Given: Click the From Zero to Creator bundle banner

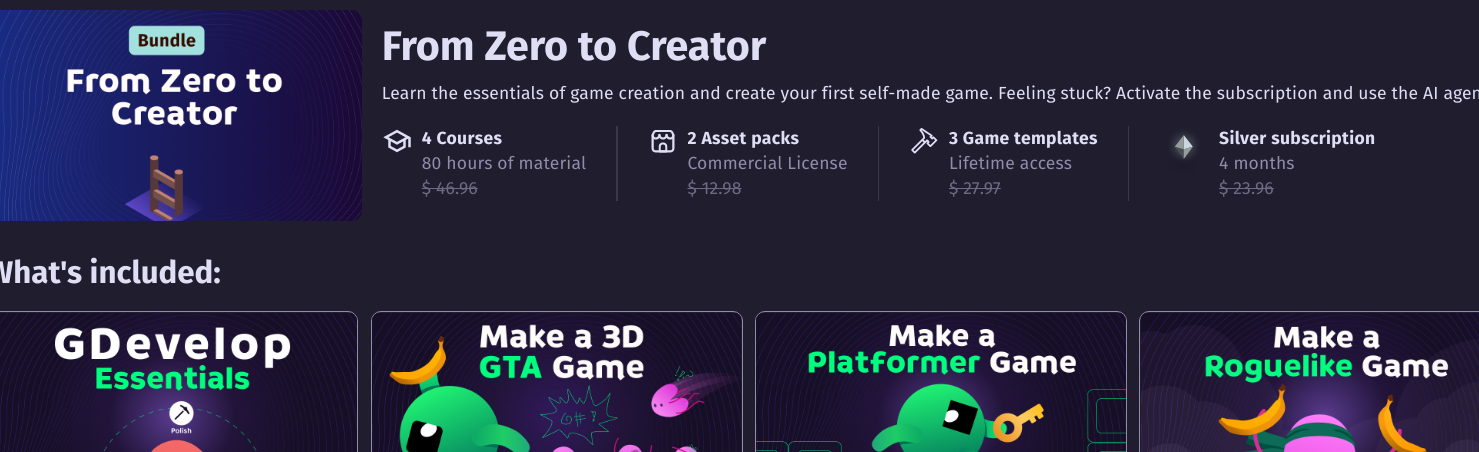Looking at the screenshot, I should coord(180,115).
